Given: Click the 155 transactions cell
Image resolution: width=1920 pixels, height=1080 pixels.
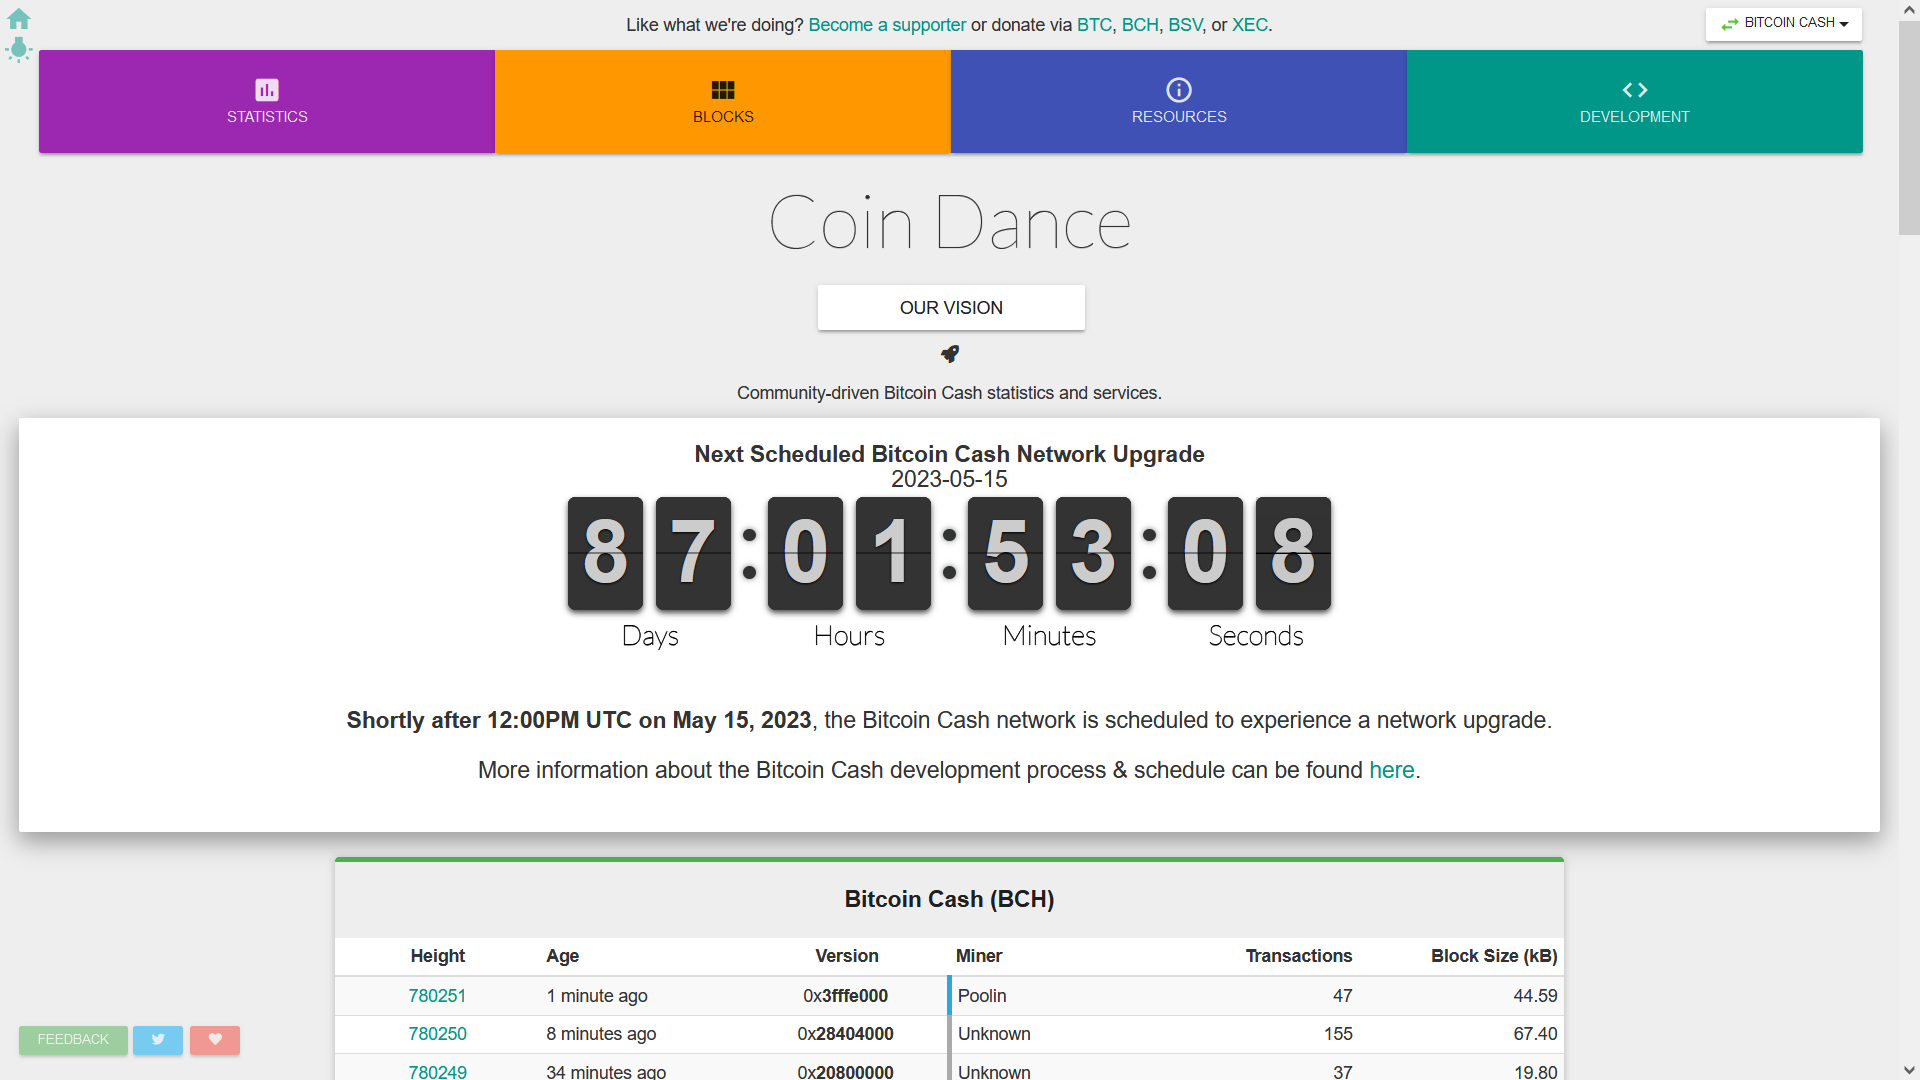Looking at the screenshot, I should click(x=1338, y=1034).
